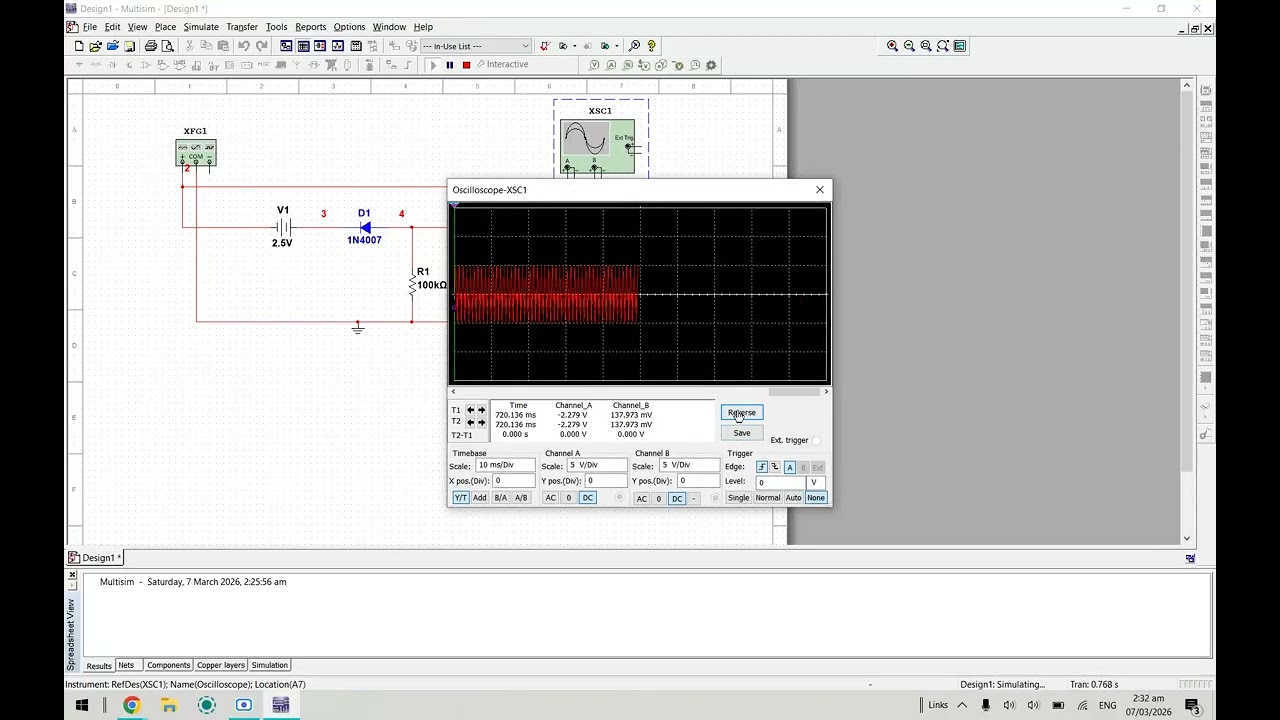This screenshot has width=1280, height=720.
Task: Select the Design1 document tab
Action: (95, 558)
